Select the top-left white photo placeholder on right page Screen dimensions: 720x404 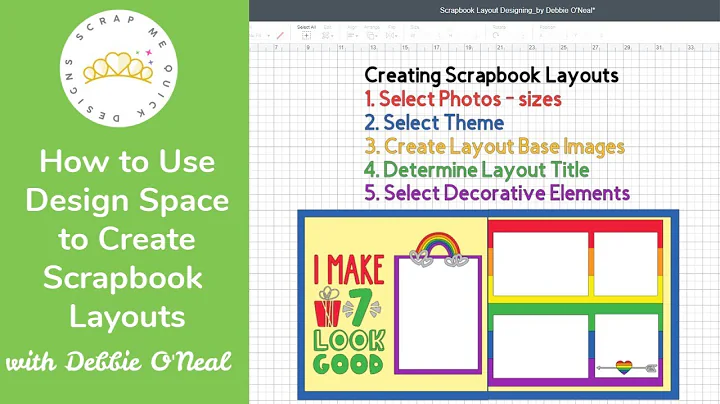coord(540,264)
